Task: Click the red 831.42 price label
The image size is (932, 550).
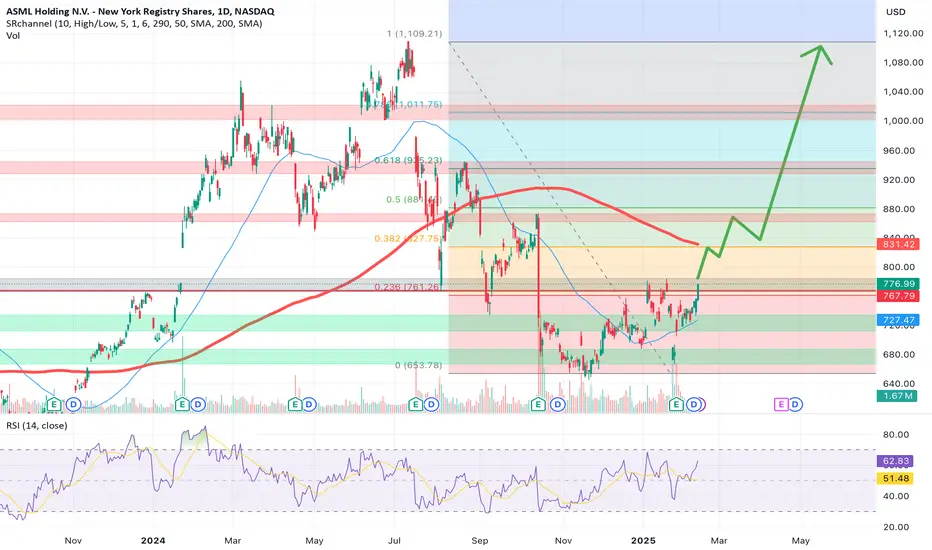Action: click(898, 244)
